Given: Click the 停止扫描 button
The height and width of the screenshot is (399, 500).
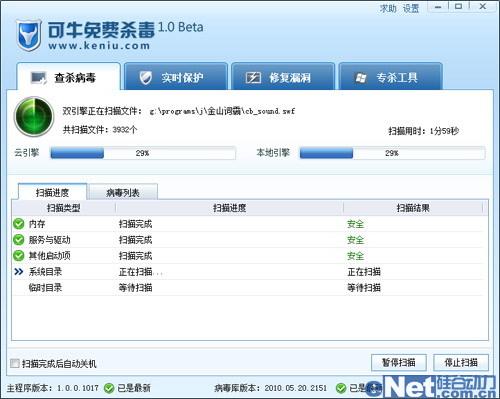Looking at the screenshot, I should (461, 362).
